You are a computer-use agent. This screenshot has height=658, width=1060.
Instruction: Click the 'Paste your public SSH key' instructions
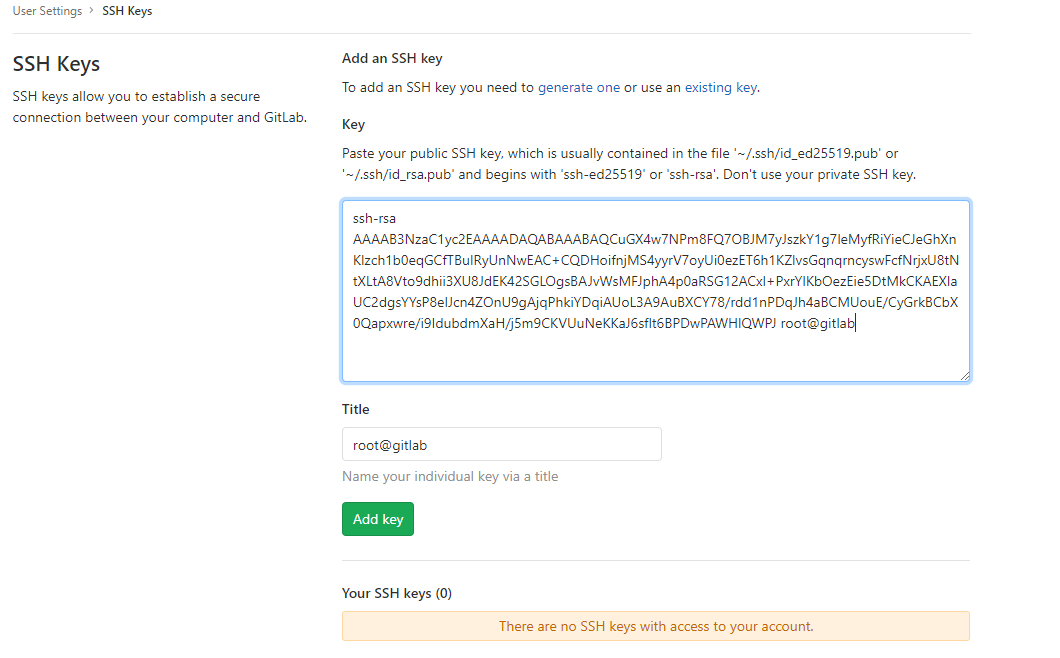(x=629, y=164)
